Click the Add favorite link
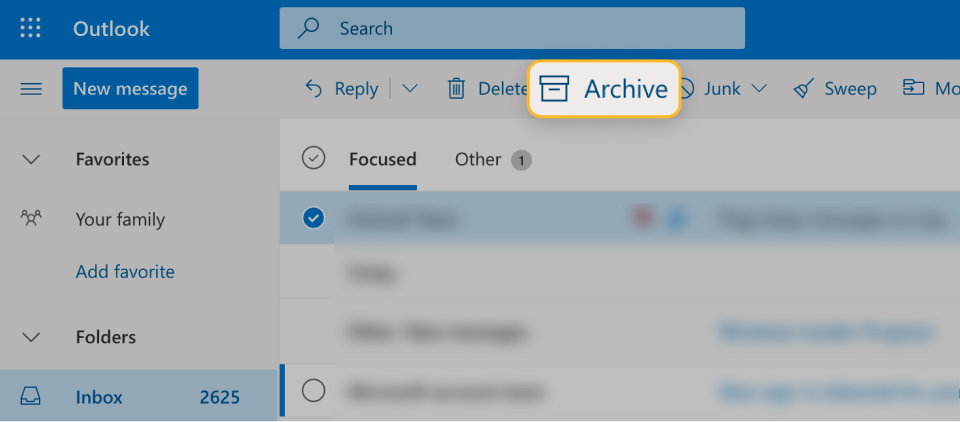 pyautogui.click(x=125, y=271)
